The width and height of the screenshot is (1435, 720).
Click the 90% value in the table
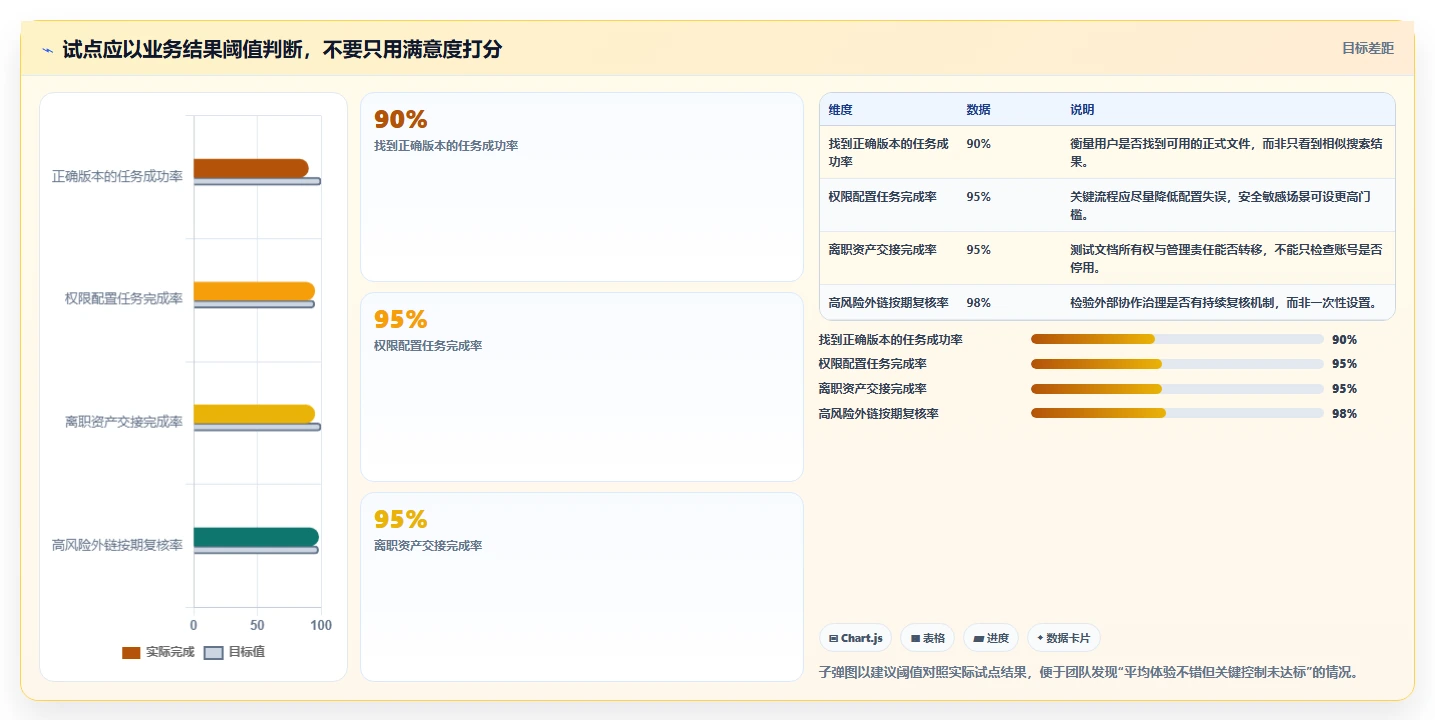click(979, 144)
